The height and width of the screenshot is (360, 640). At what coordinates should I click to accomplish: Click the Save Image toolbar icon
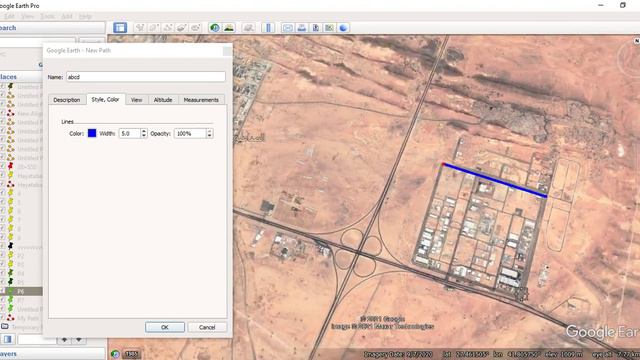316,28
